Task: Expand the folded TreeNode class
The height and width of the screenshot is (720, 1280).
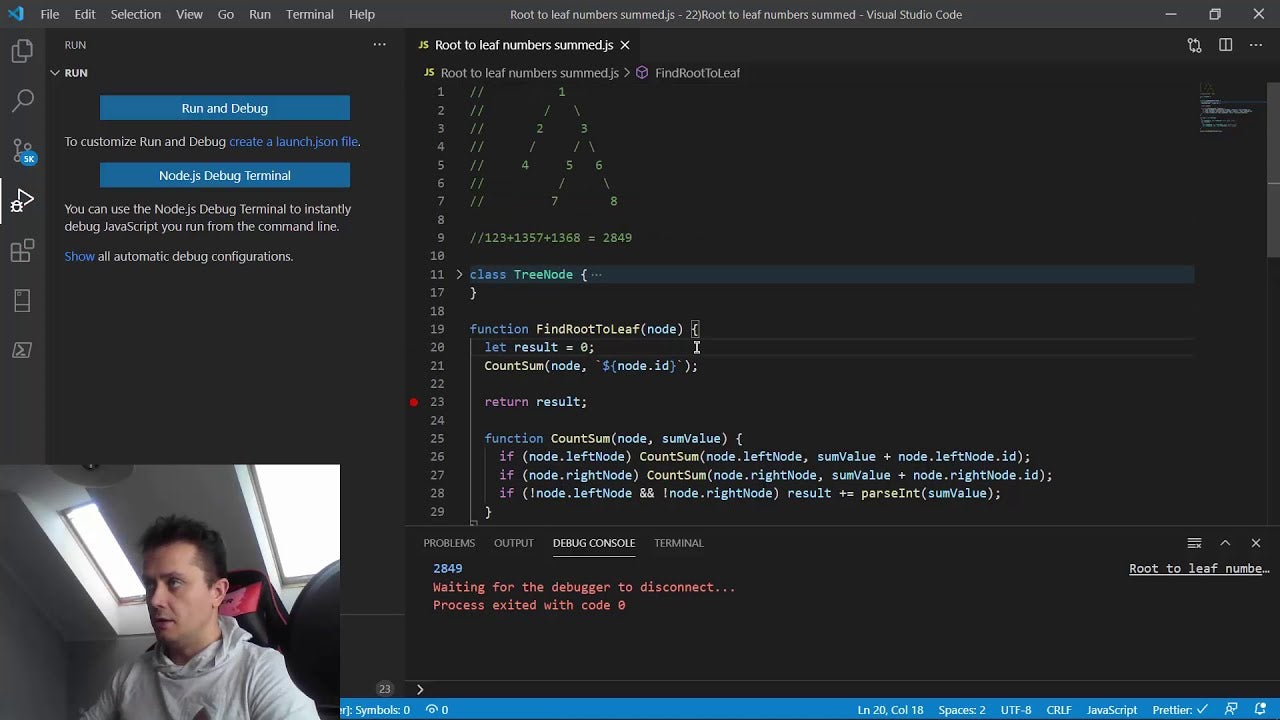Action: [x=459, y=275]
